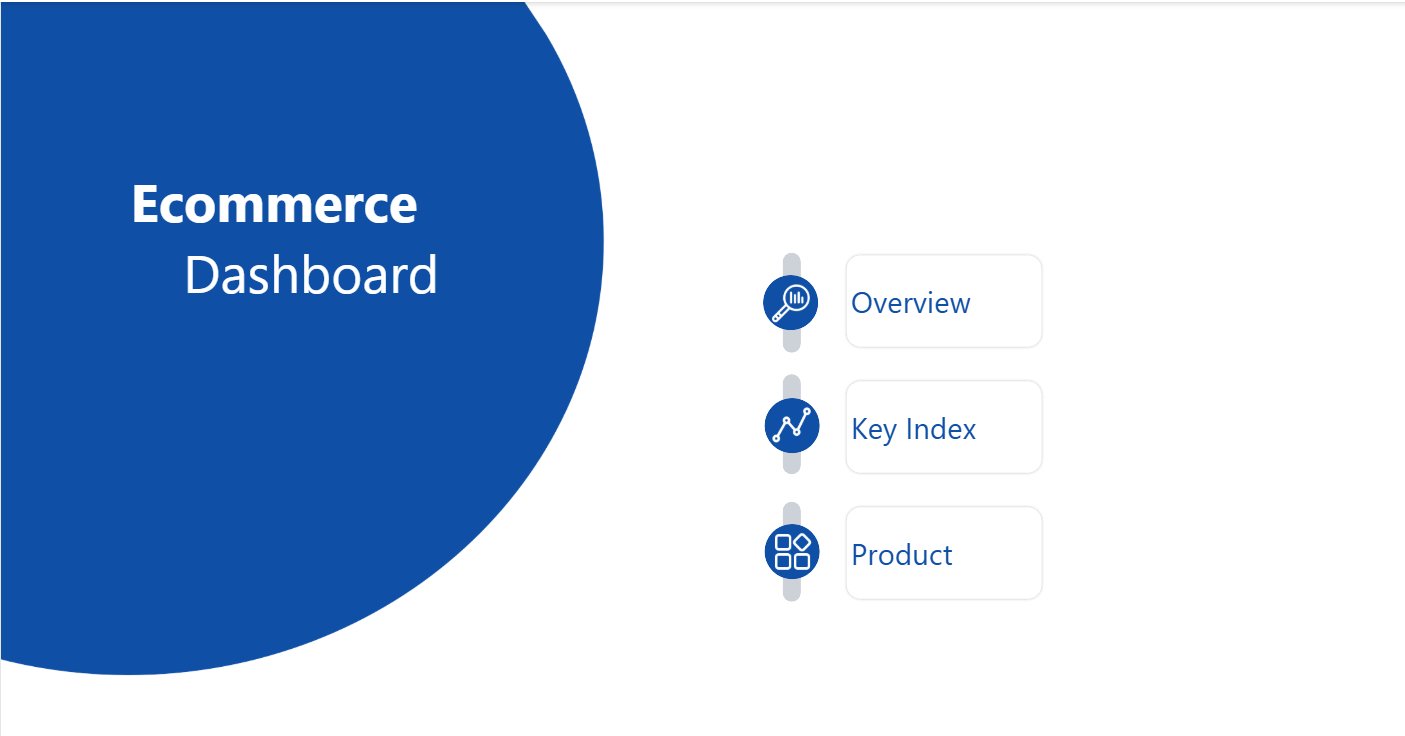Select the Dashboard subtitle text
The image size is (1405, 736).
click(x=311, y=275)
